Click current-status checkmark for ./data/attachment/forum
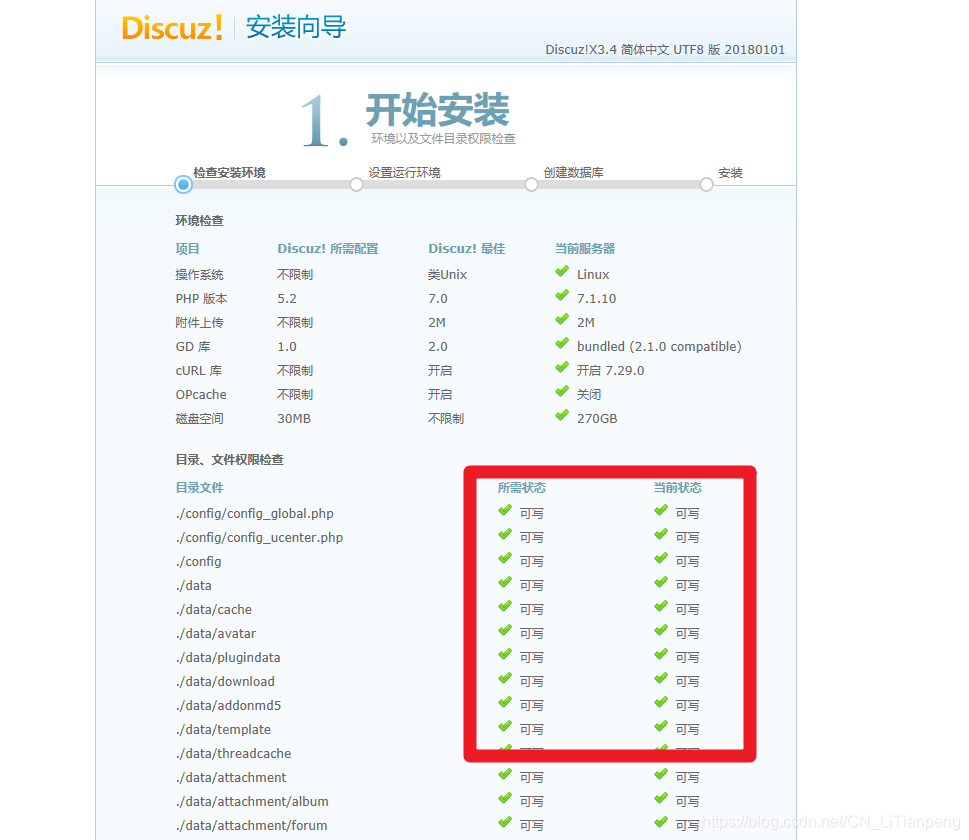This screenshot has width=969, height=840. [661, 823]
